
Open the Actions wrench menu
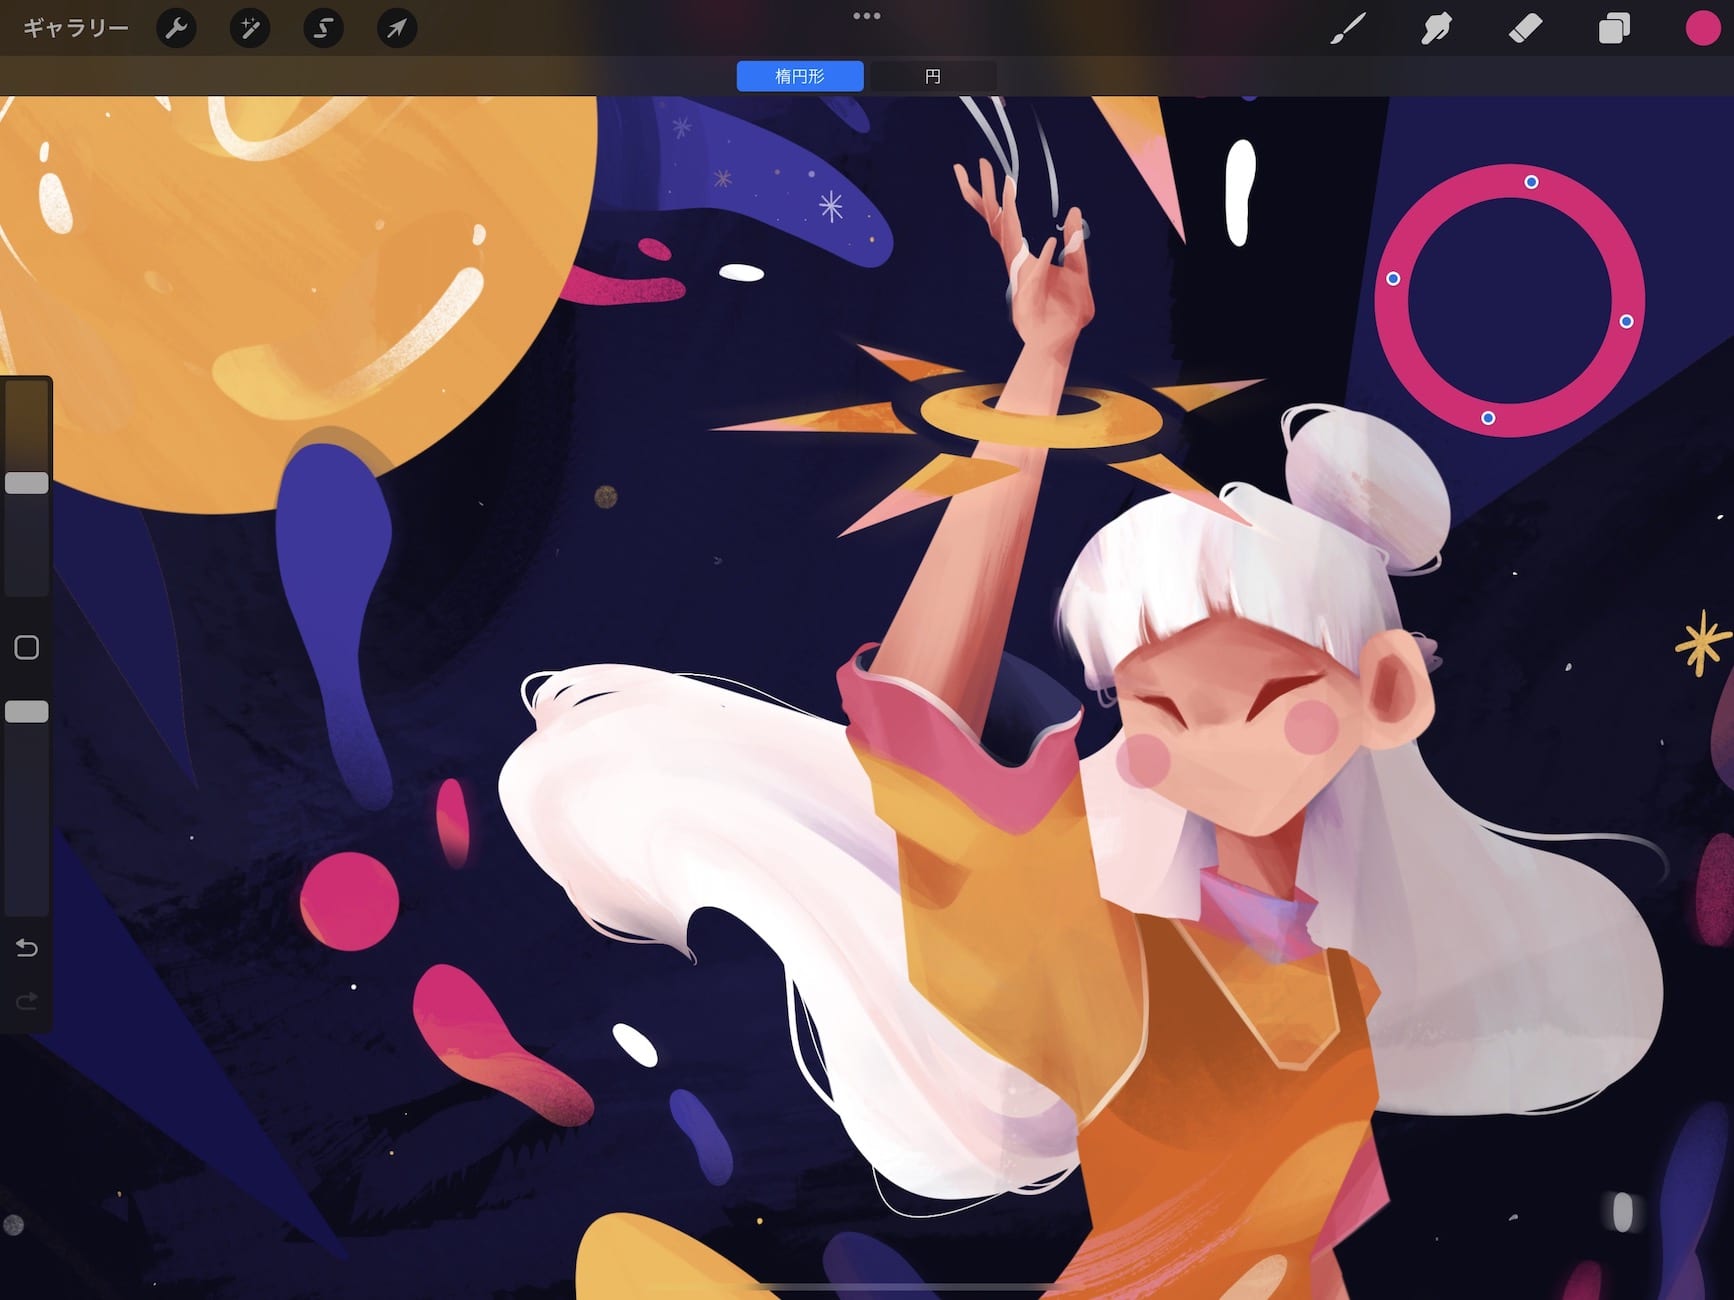(176, 28)
